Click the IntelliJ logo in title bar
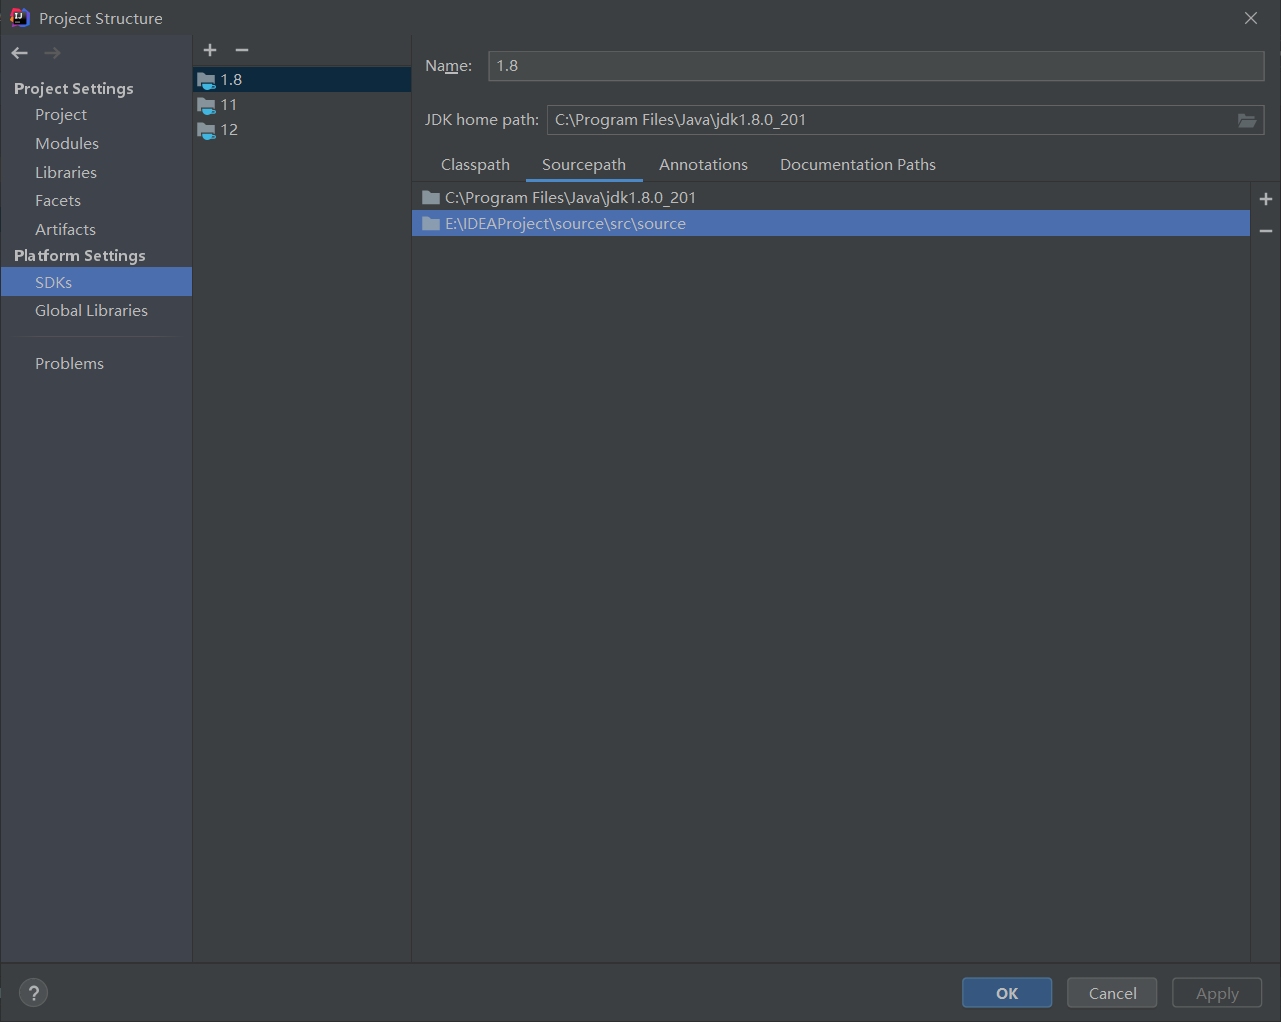The width and height of the screenshot is (1281, 1022). point(19,18)
